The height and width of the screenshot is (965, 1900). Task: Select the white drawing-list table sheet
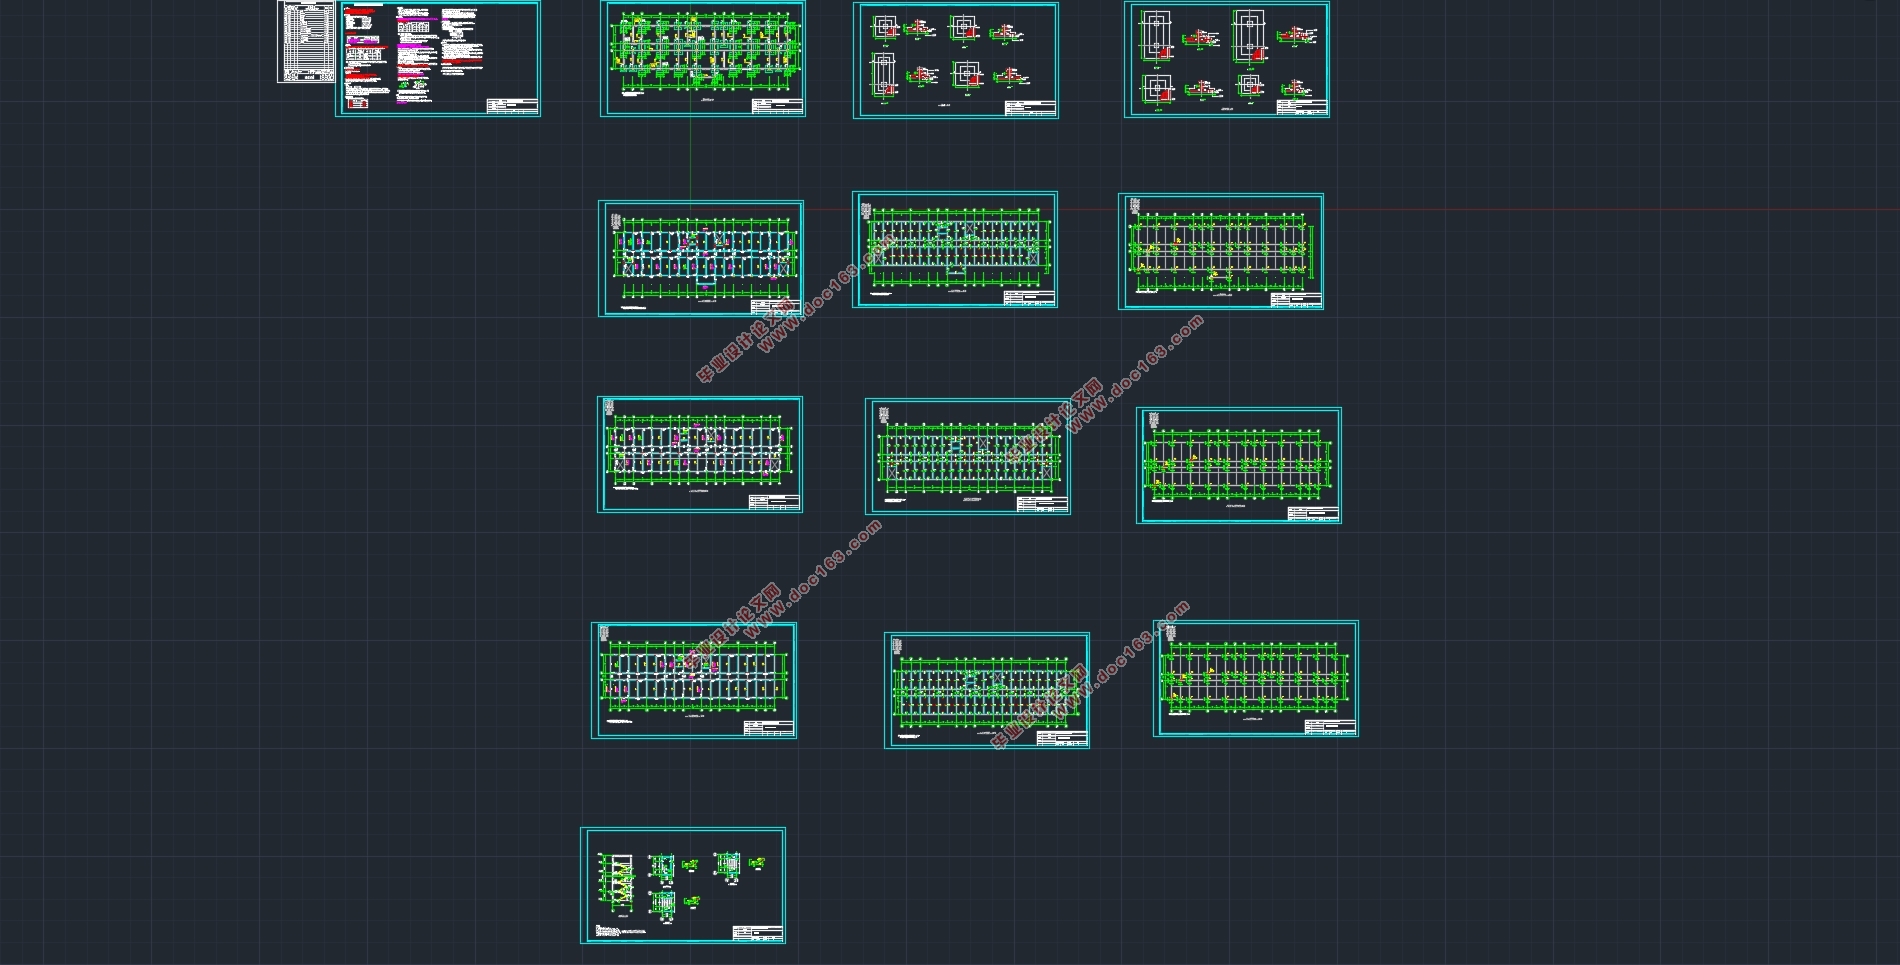coord(307,42)
